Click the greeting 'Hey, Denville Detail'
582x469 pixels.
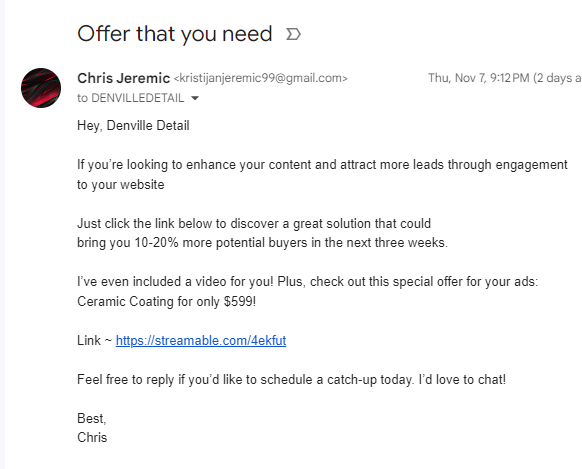click(133, 126)
